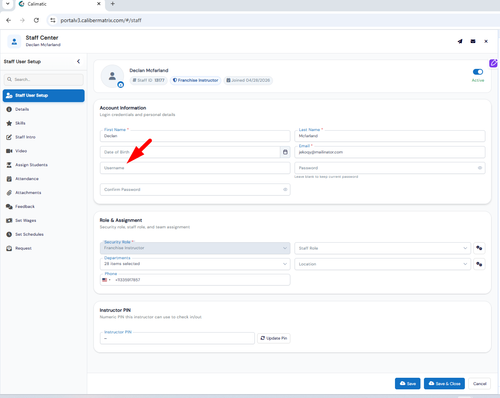Screen dimensions: 500x398
Task: Click the Save button
Action: pyautogui.click(x=407, y=384)
